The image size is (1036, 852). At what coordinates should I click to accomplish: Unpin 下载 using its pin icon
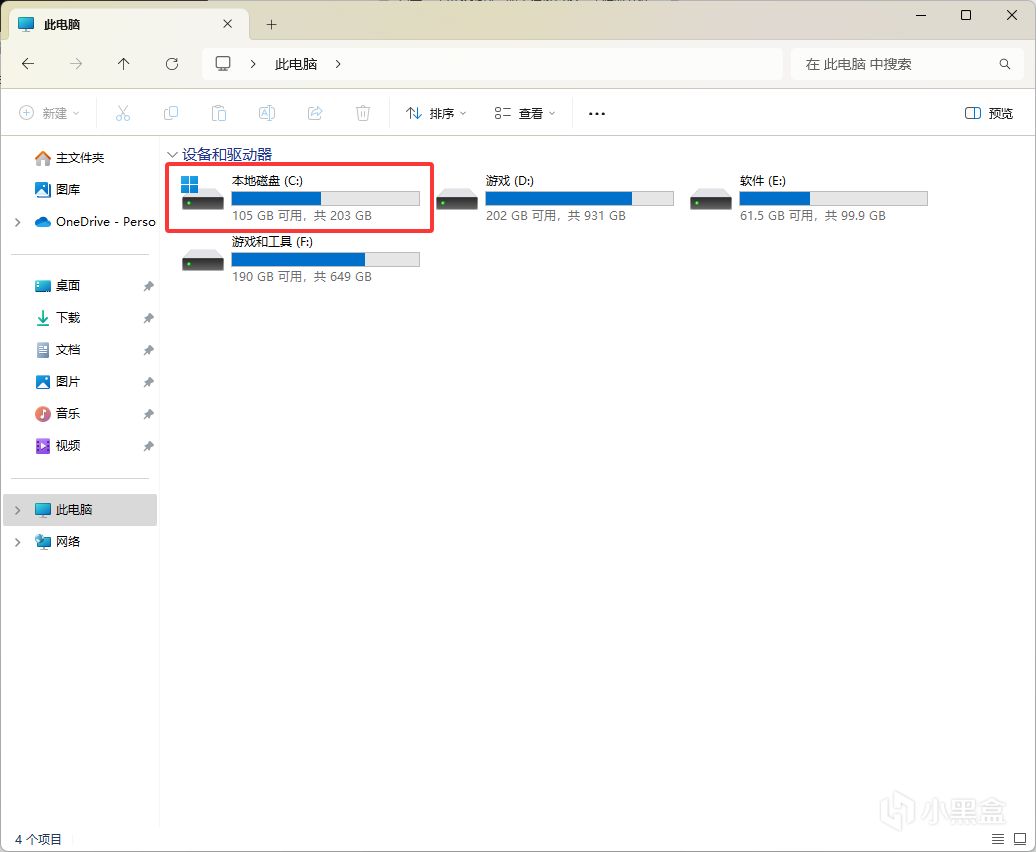pyautogui.click(x=149, y=318)
